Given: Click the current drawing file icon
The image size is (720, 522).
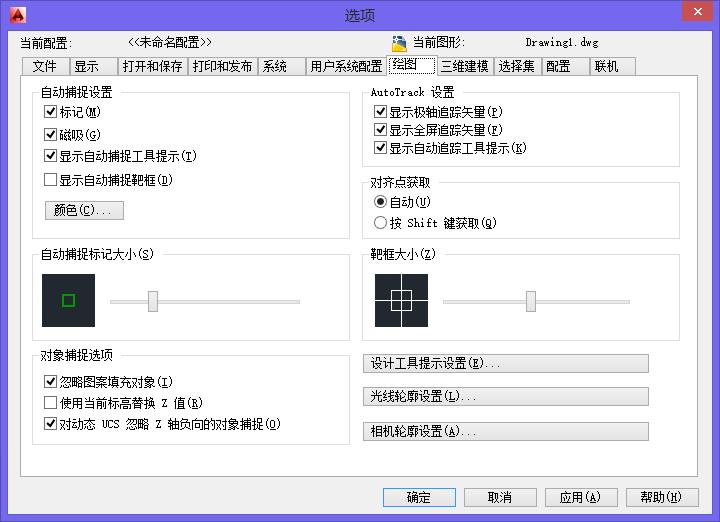Looking at the screenshot, I should pos(399,43).
